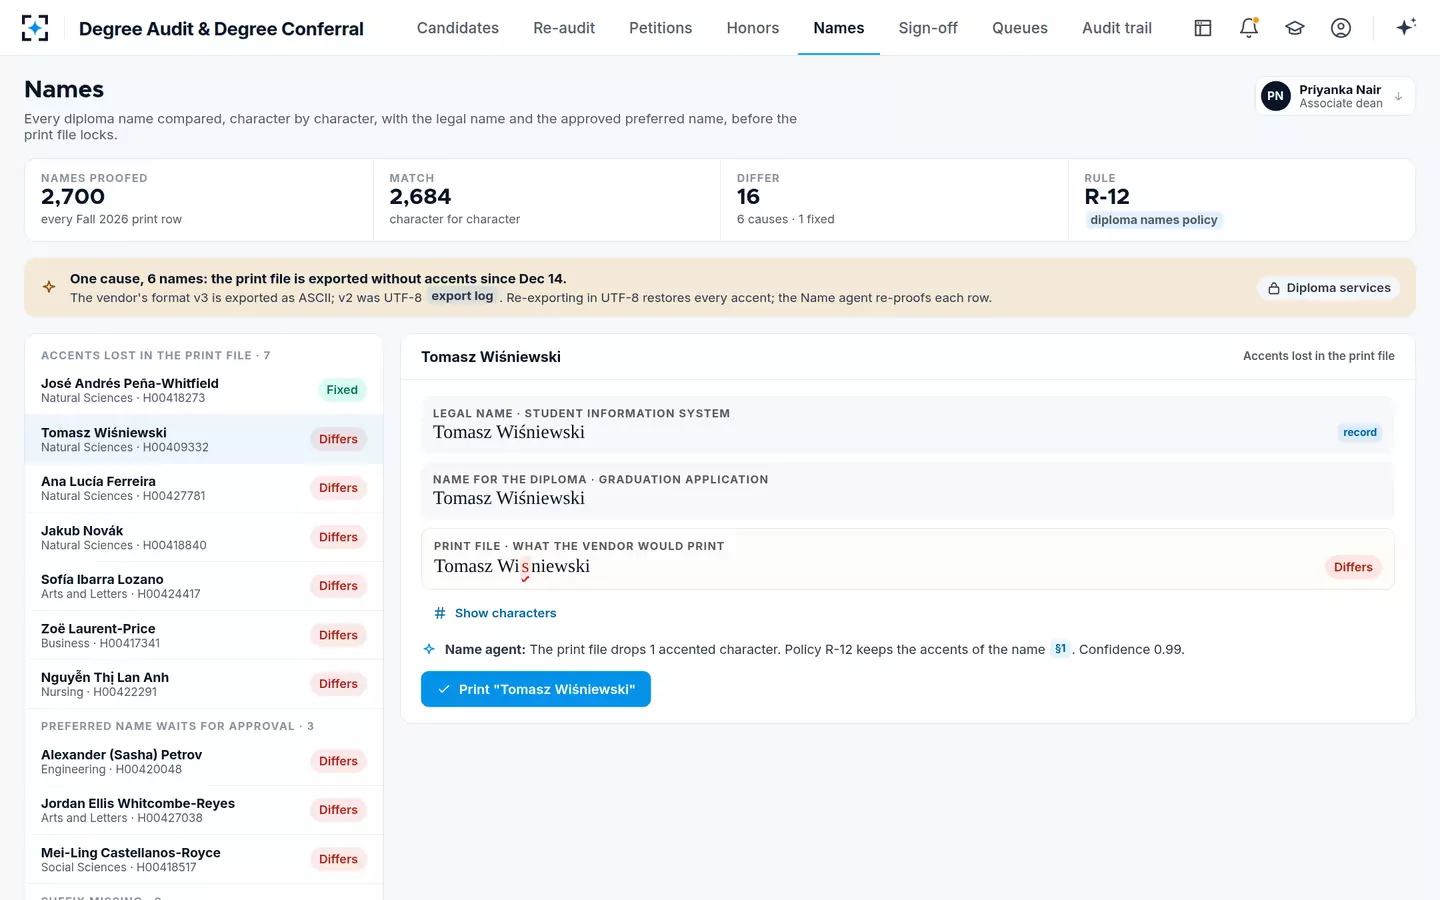Click the highlighted letter in the print file name

[525, 566]
